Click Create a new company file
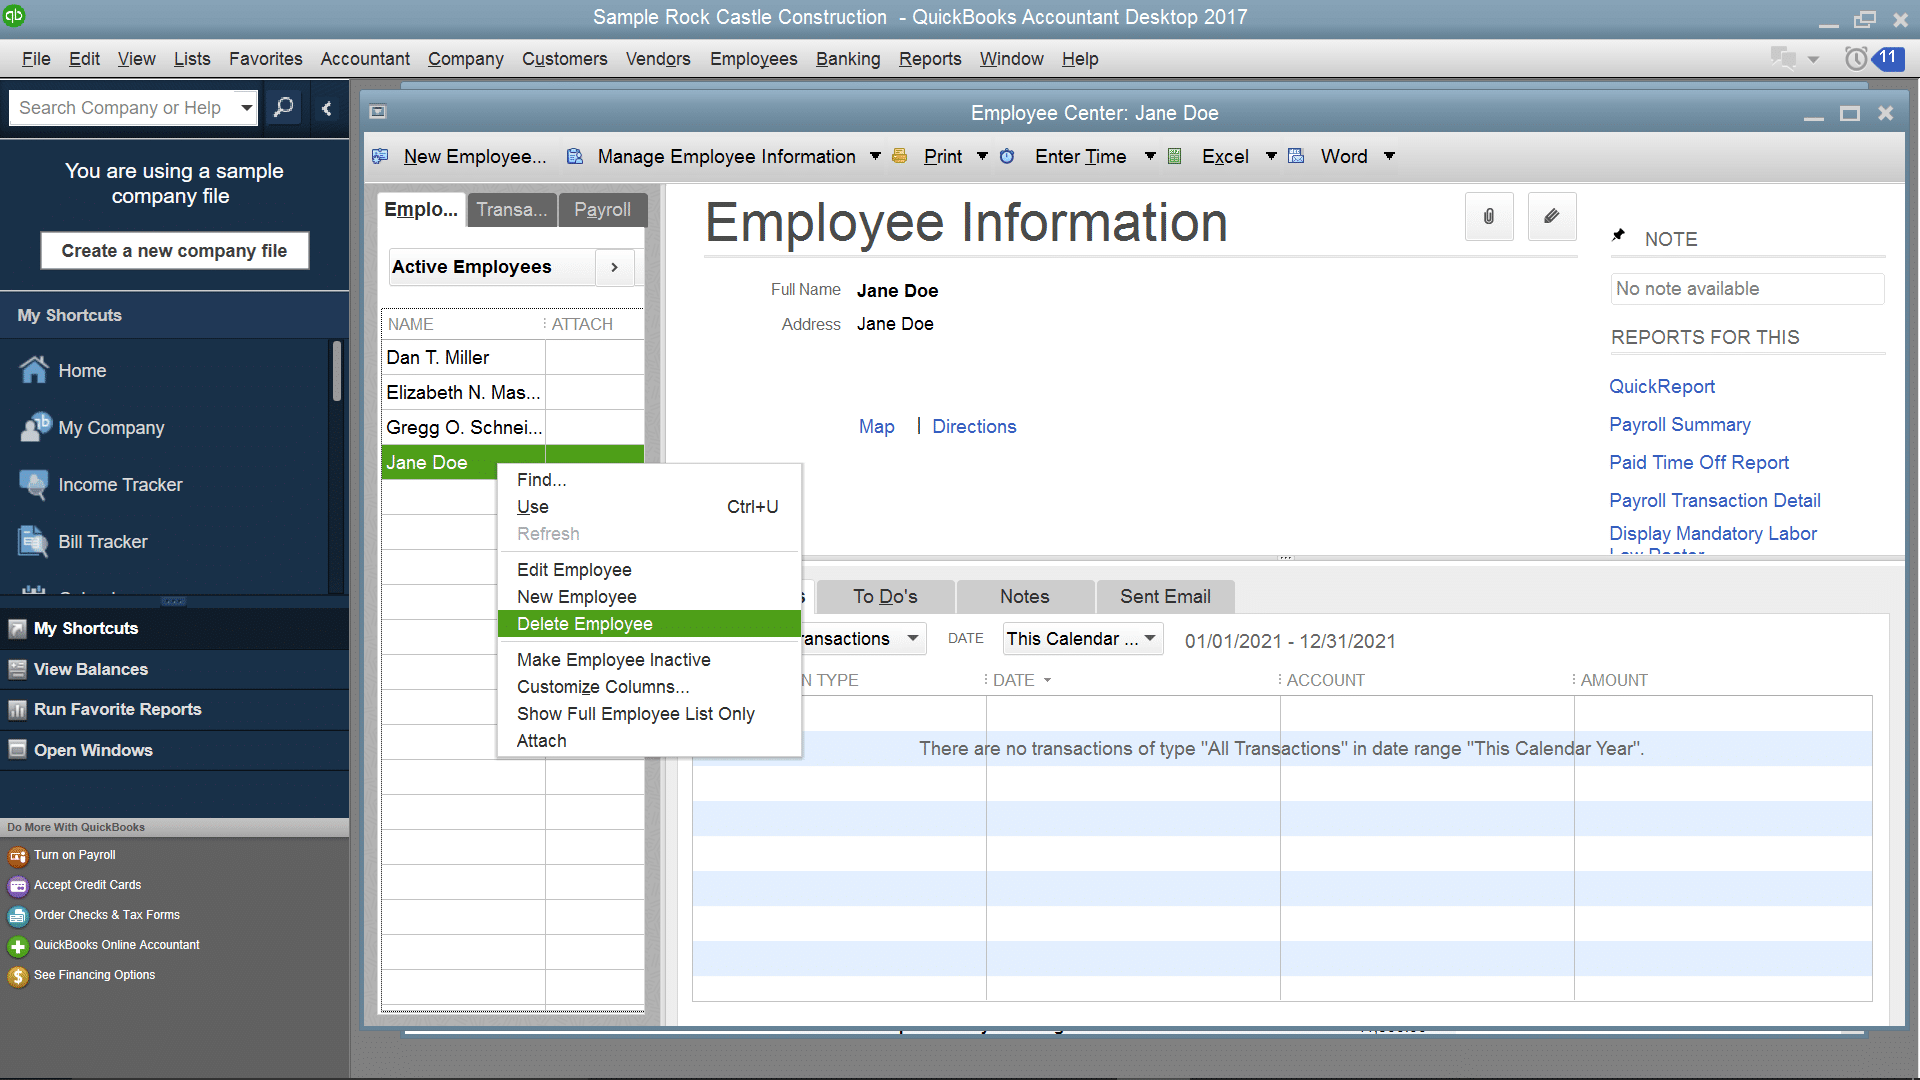This screenshot has height=1080, width=1920. click(x=174, y=251)
